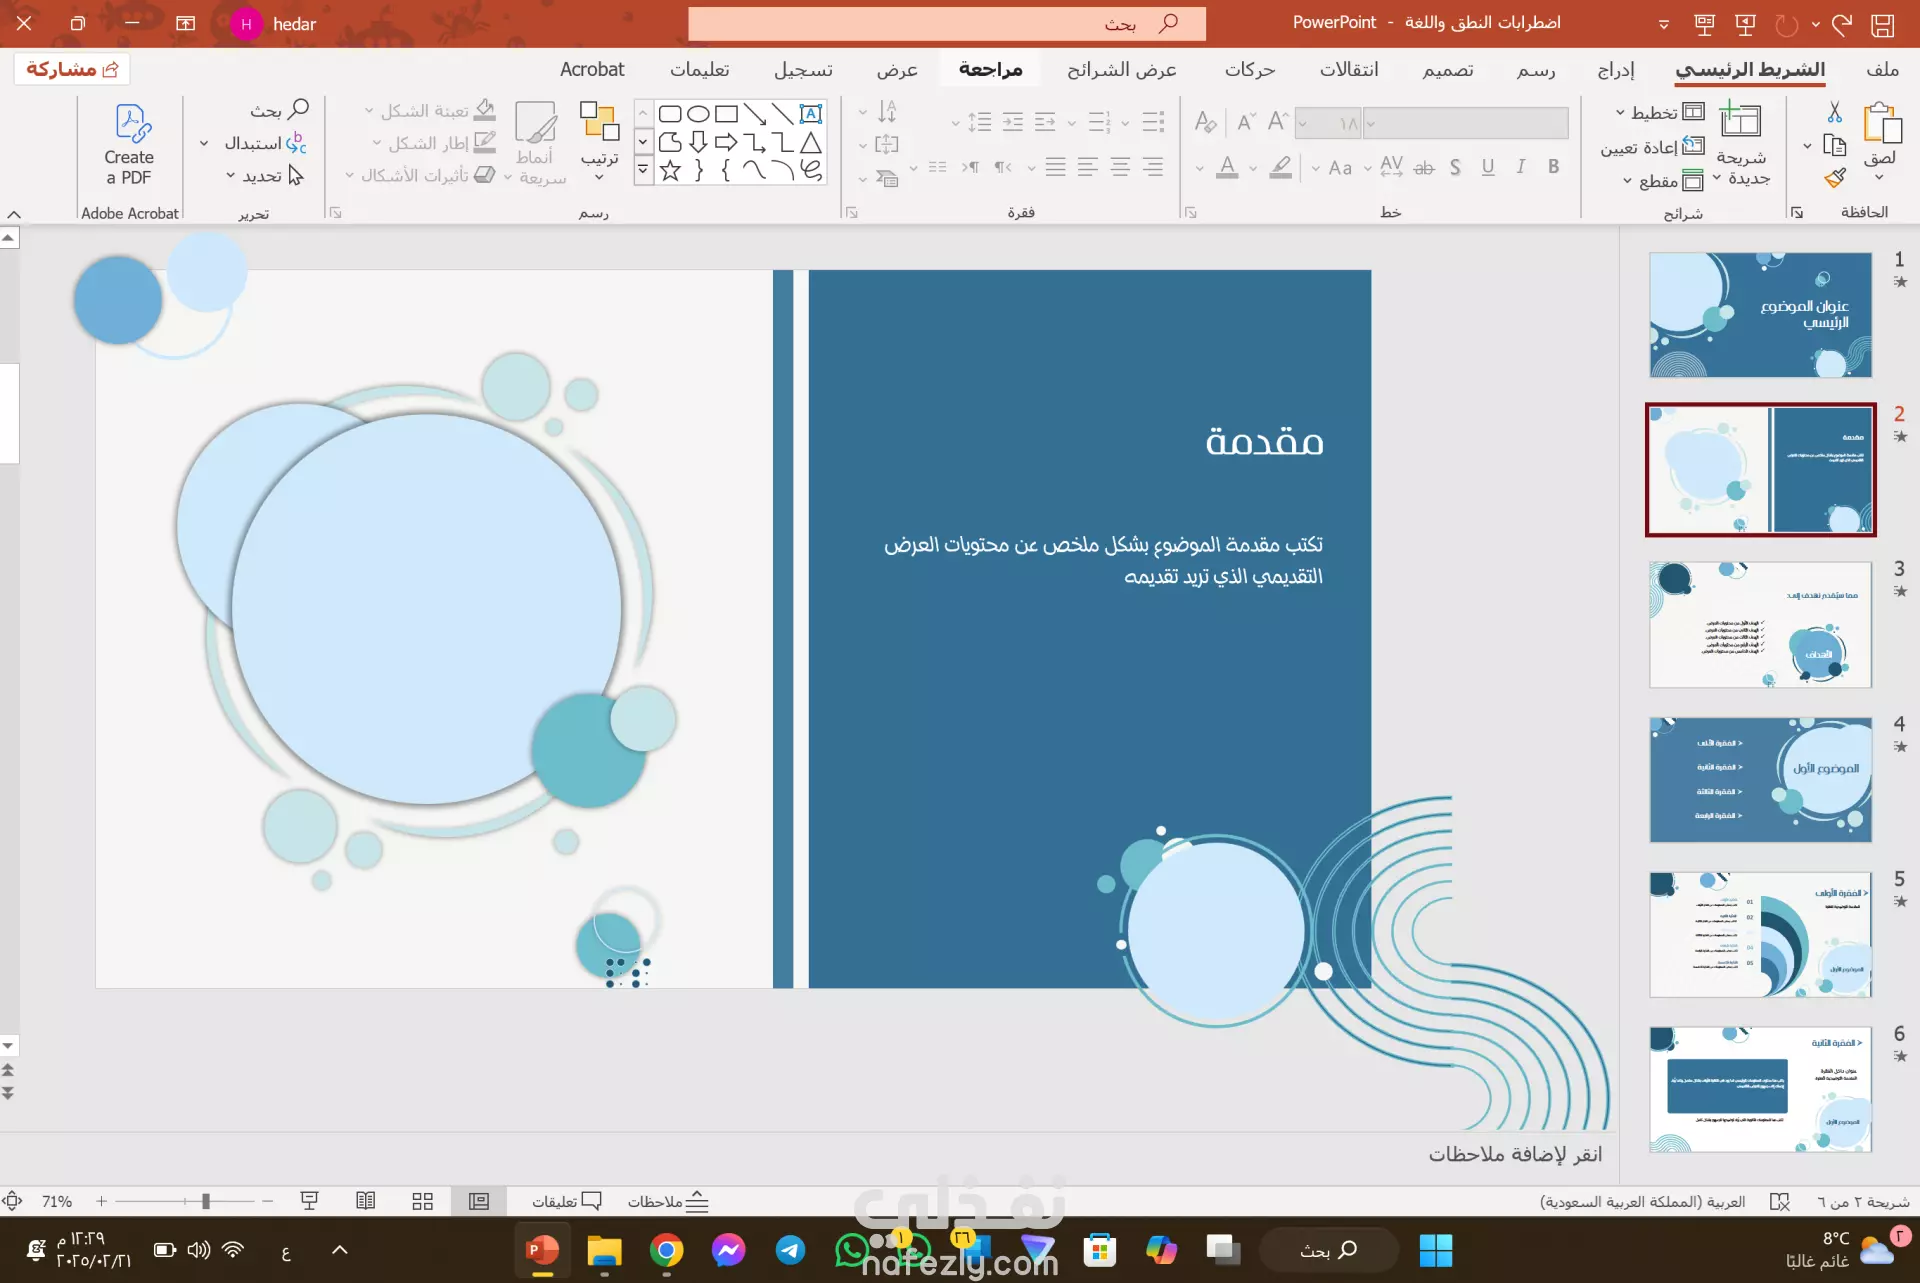Click the Decrease Font Size icon

pos(1246,122)
